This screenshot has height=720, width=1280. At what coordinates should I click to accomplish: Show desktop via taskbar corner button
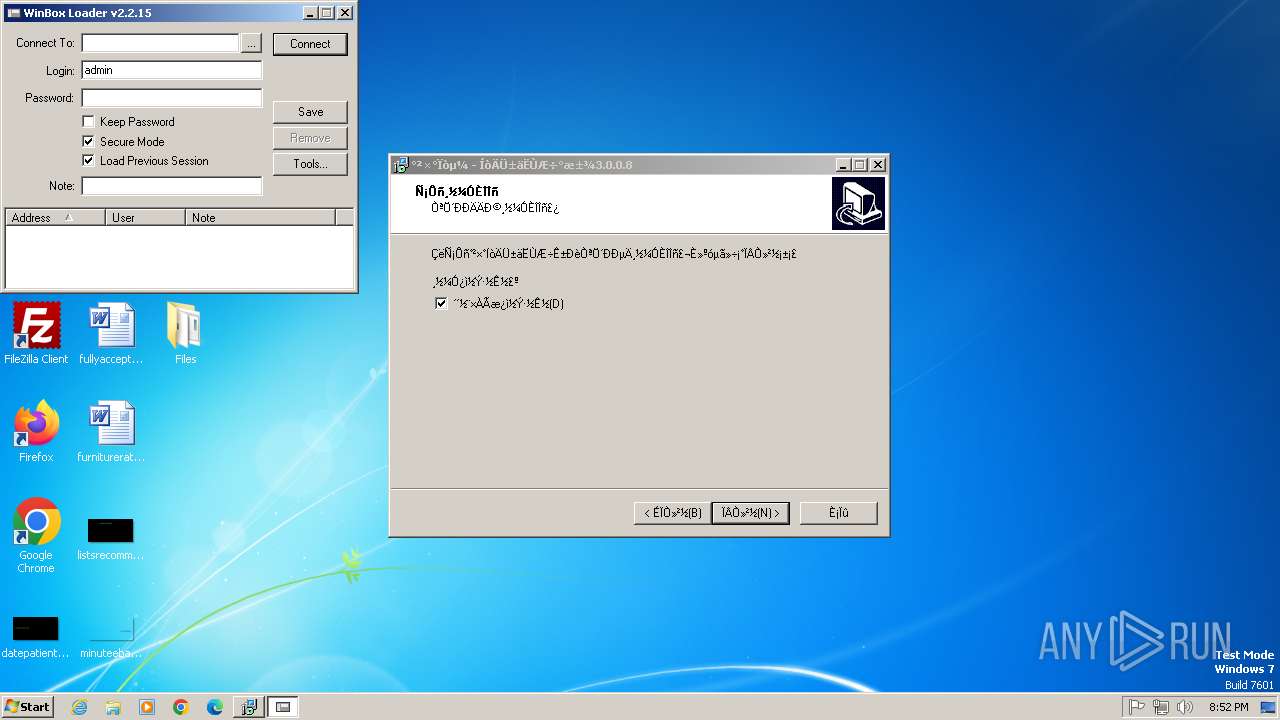pyautogui.click(x=1270, y=707)
